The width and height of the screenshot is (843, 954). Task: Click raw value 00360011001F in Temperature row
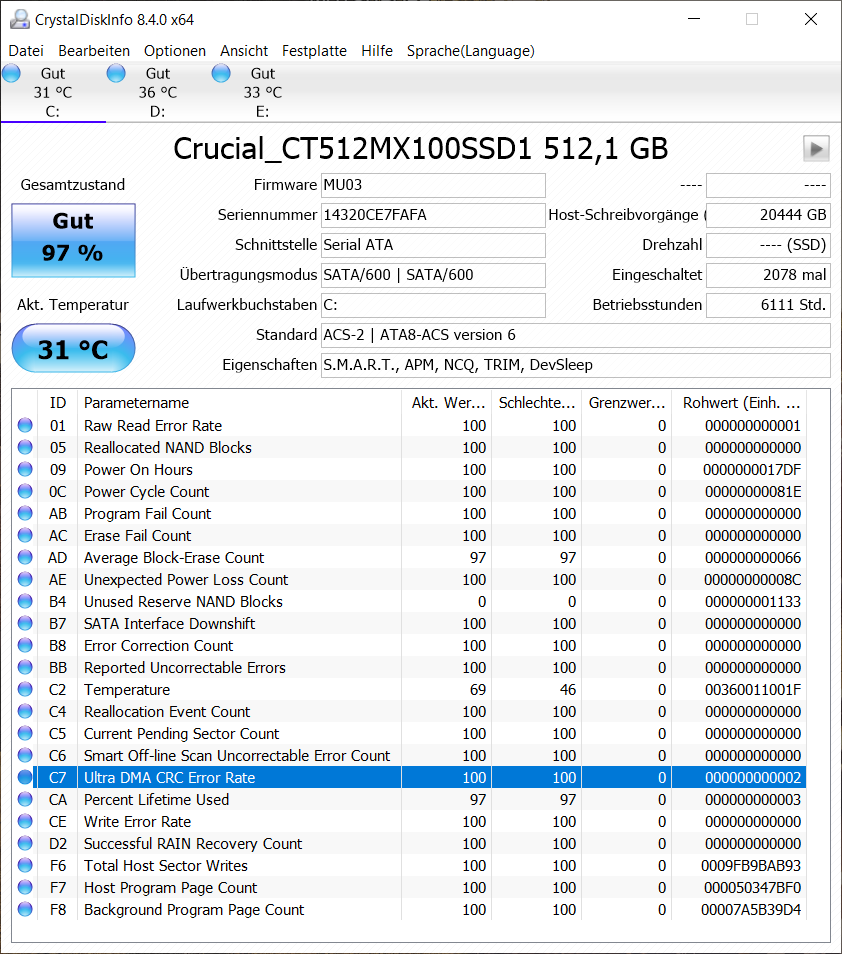pos(753,689)
